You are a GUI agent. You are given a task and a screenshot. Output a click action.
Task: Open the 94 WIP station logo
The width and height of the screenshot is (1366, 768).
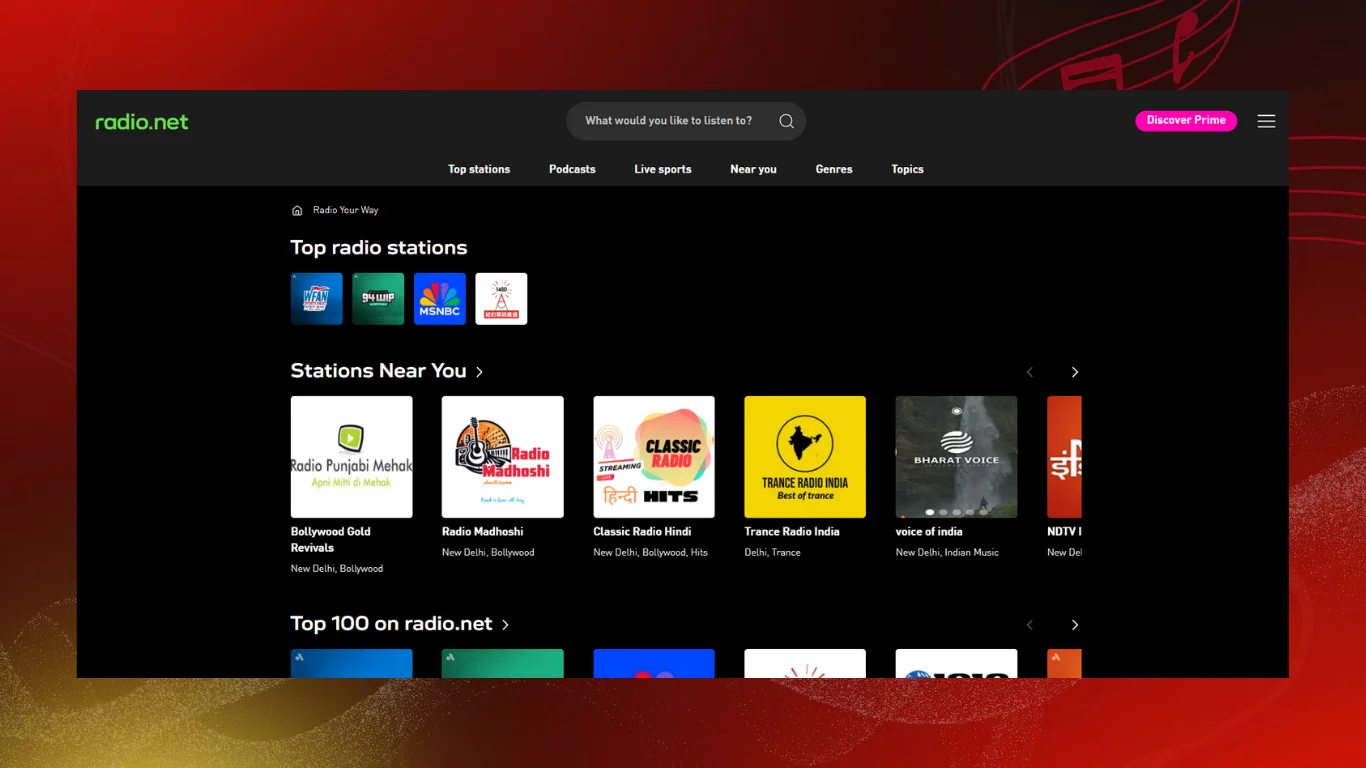pos(378,299)
